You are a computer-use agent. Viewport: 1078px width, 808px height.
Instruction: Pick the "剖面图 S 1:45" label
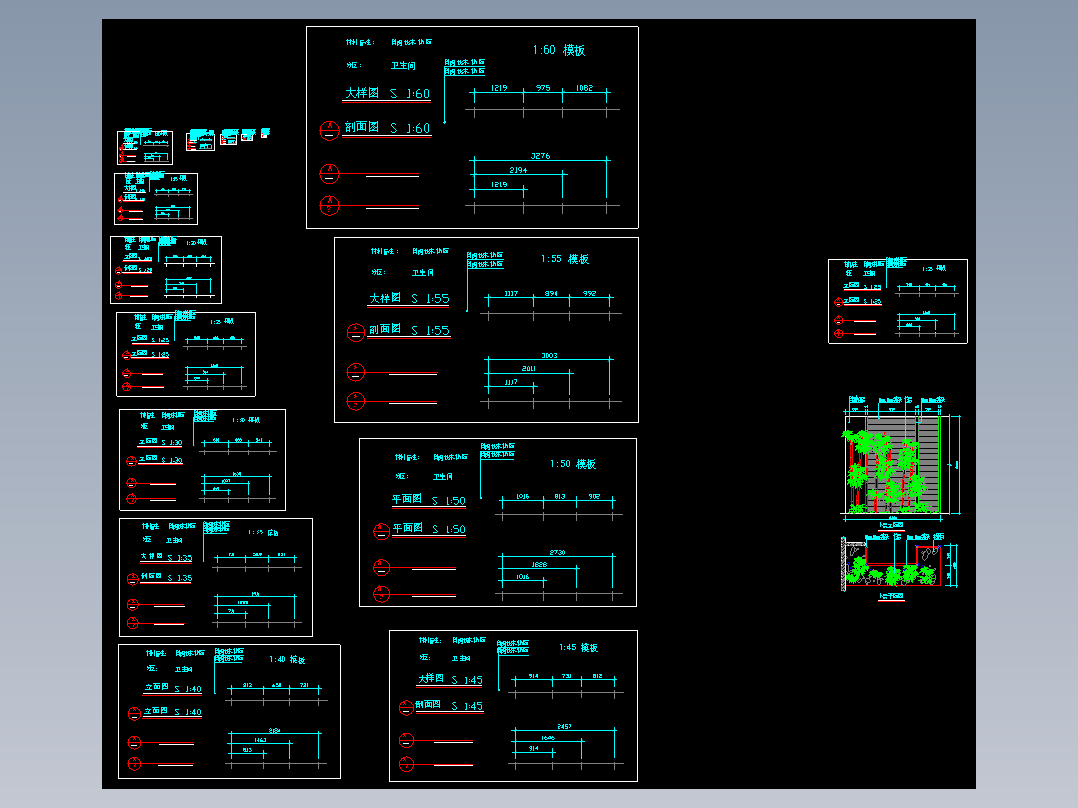click(x=449, y=706)
